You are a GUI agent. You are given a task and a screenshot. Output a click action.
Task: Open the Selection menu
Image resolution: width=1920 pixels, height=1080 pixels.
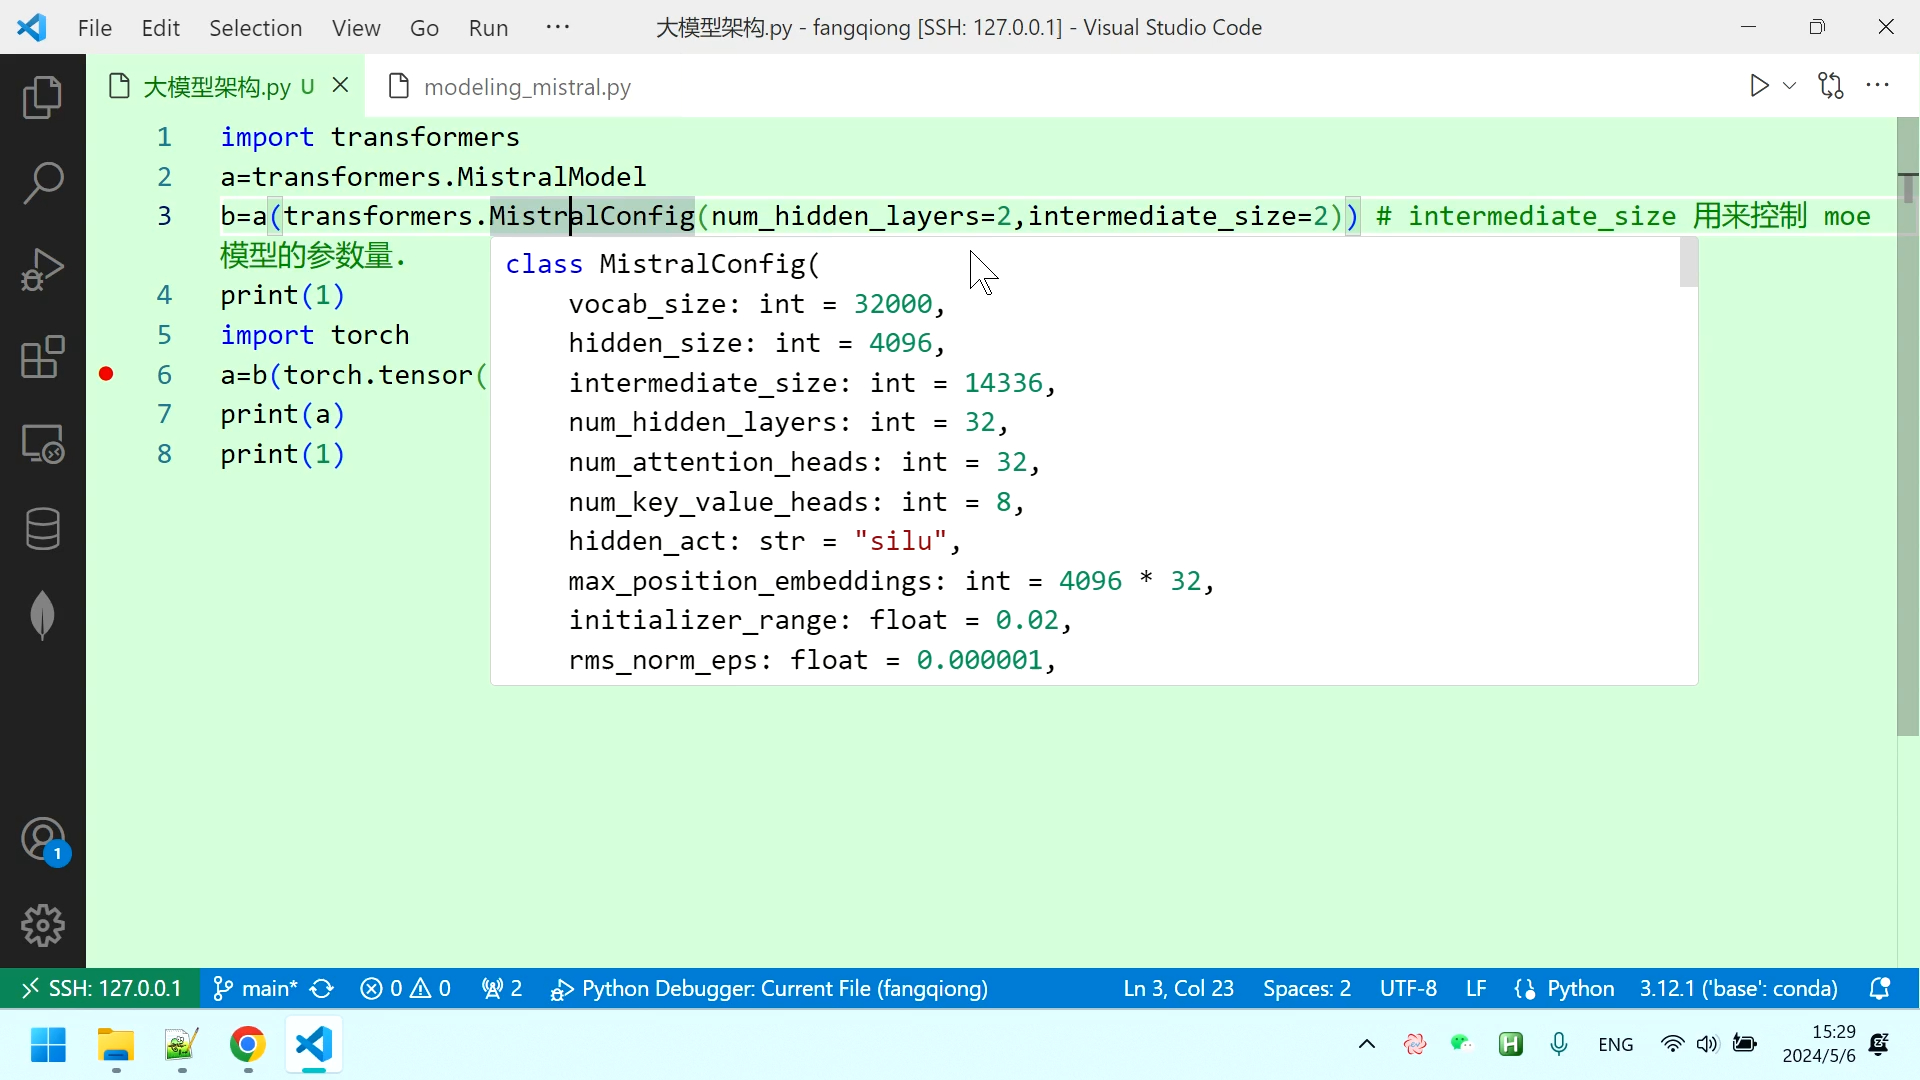coord(255,27)
